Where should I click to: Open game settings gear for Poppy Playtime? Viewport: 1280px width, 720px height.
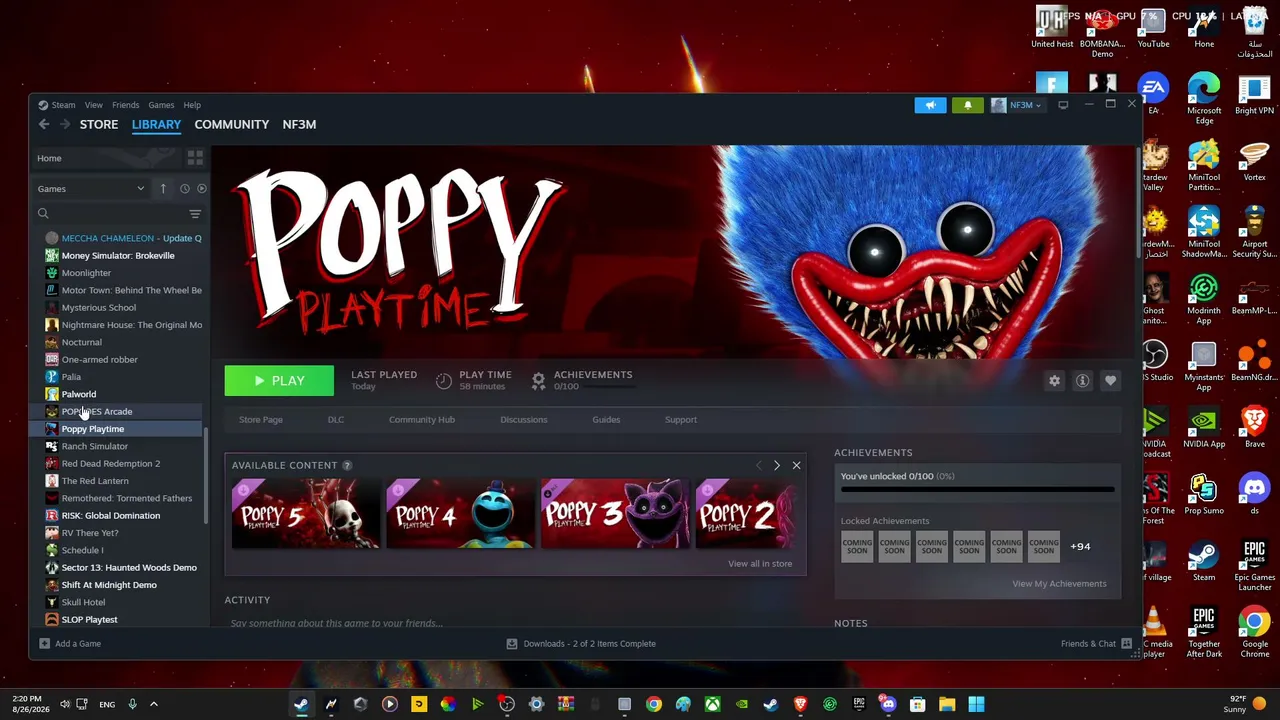(x=1054, y=381)
